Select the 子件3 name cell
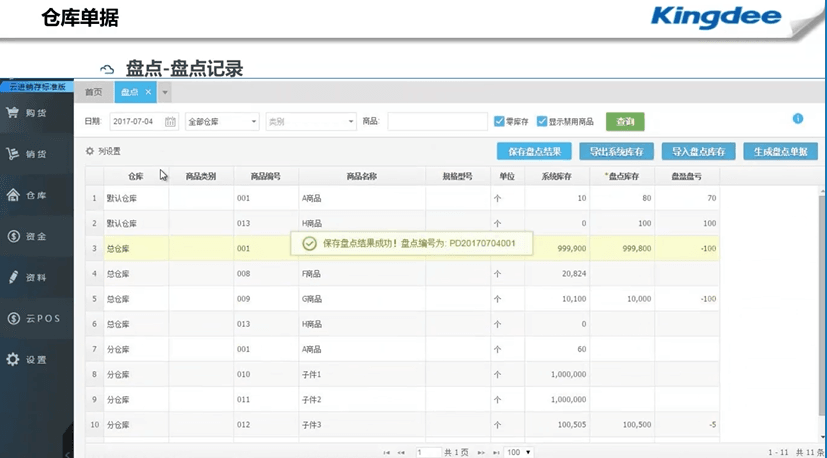The width and height of the screenshot is (827, 458). pos(362,425)
